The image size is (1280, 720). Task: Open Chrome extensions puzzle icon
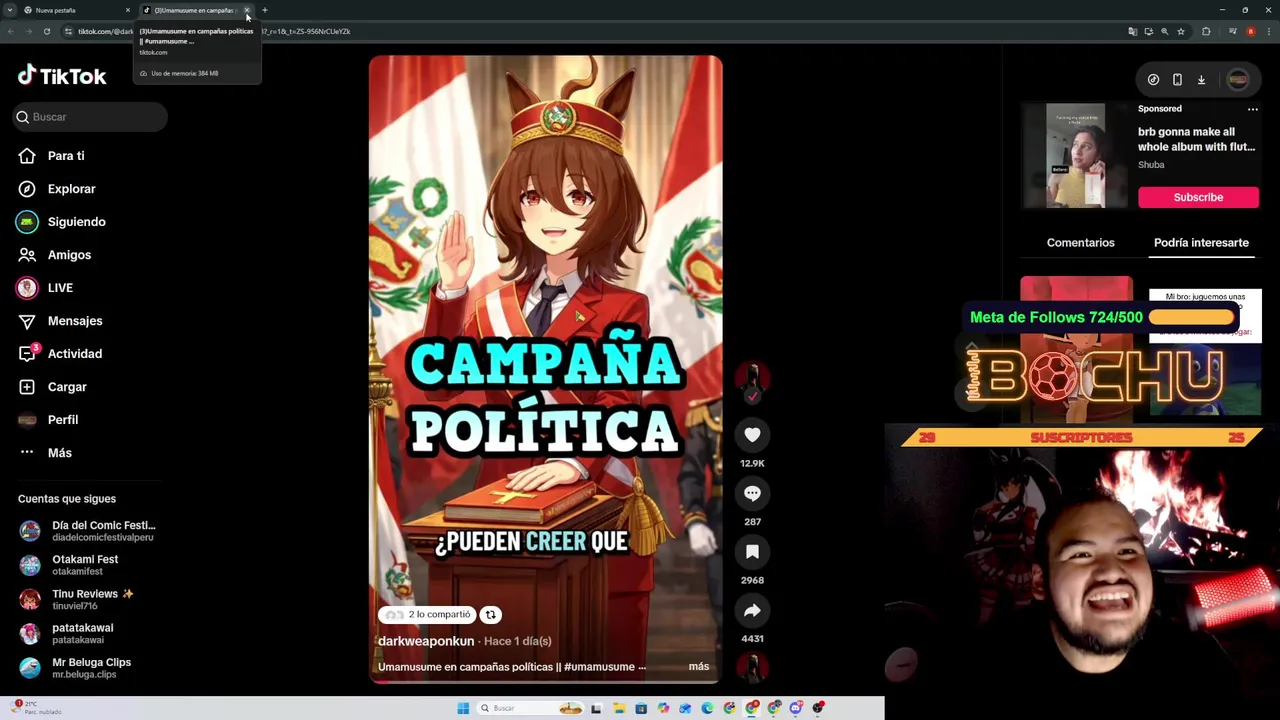click(x=1206, y=31)
